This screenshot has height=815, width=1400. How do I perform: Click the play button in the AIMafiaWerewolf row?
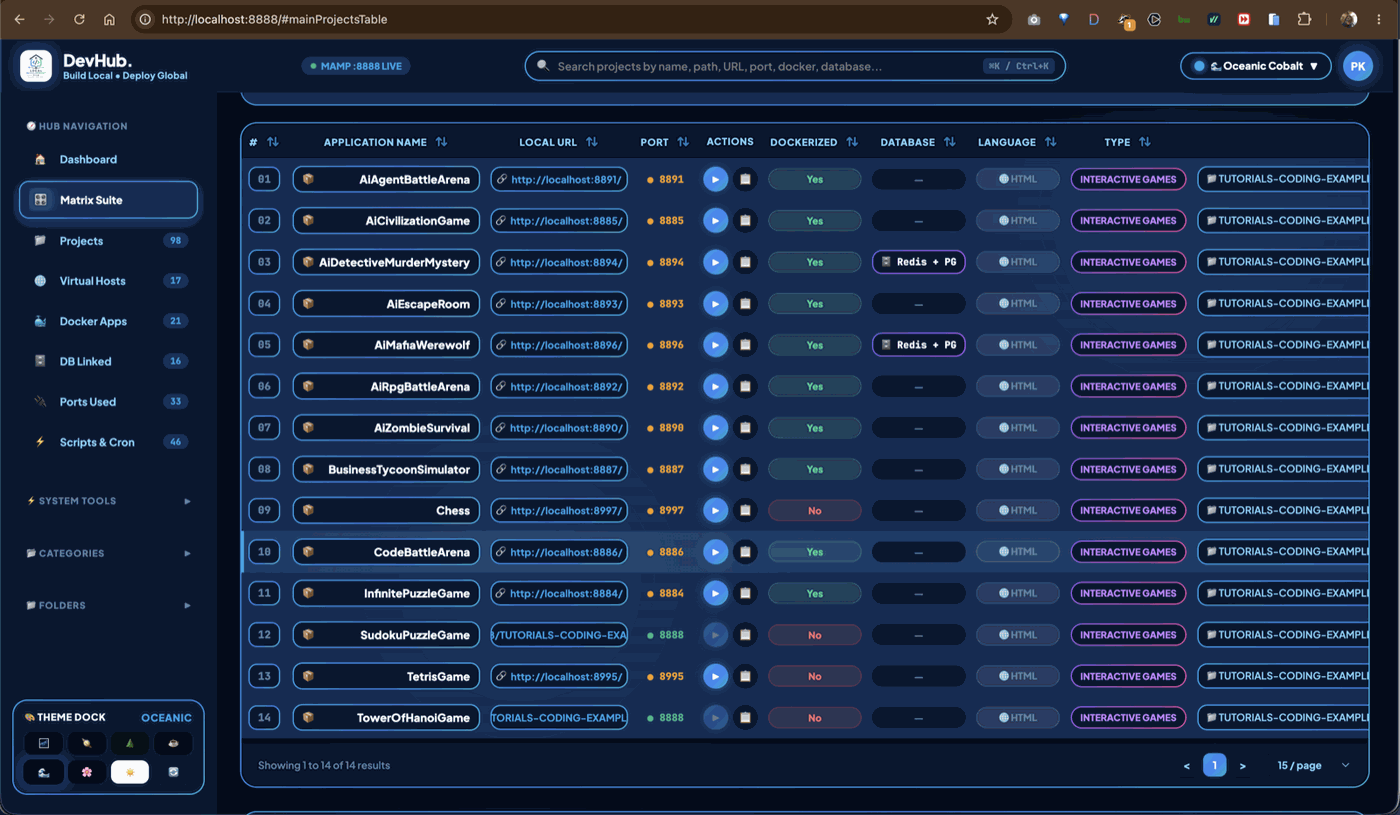click(715, 345)
